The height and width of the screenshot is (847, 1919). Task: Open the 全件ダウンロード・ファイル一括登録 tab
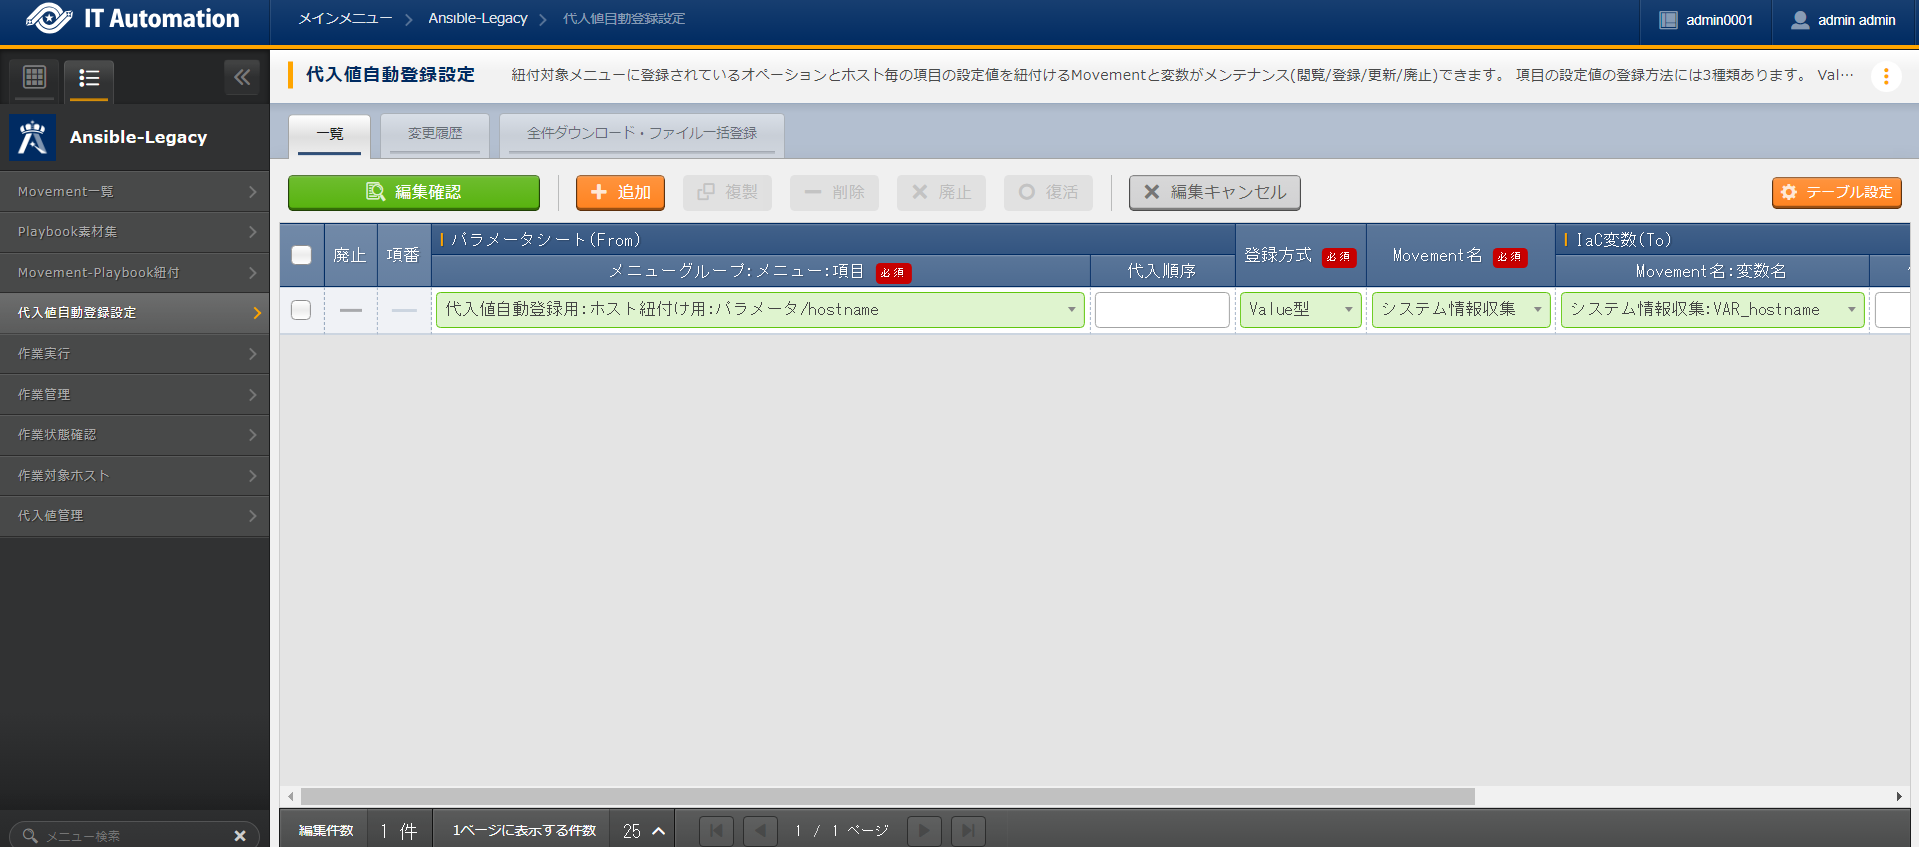pyautogui.click(x=641, y=134)
